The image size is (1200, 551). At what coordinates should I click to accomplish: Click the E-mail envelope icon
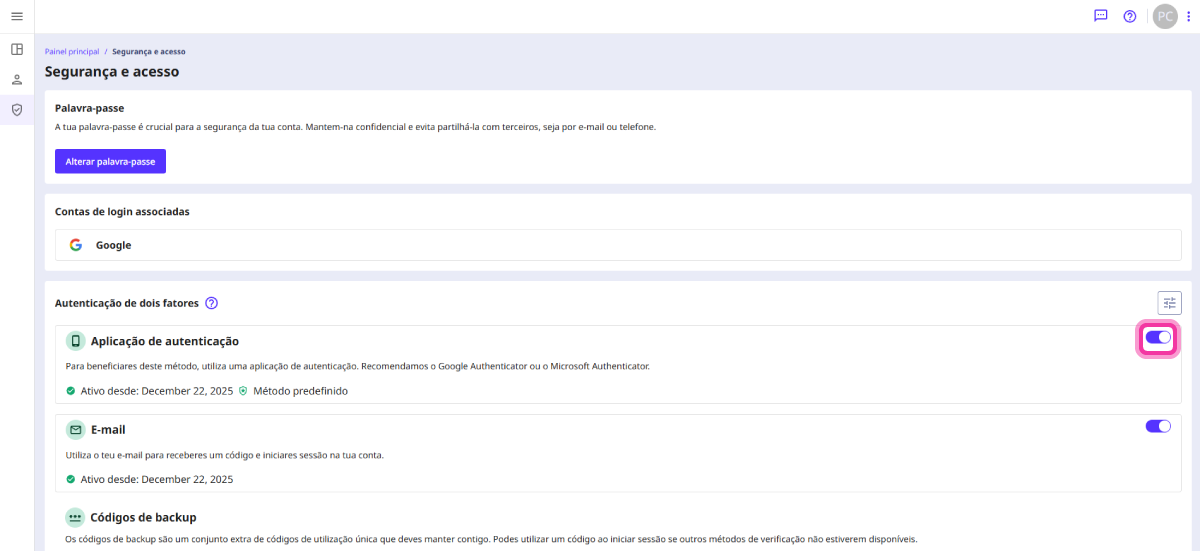pyautogui.click(x=75, y=430)
